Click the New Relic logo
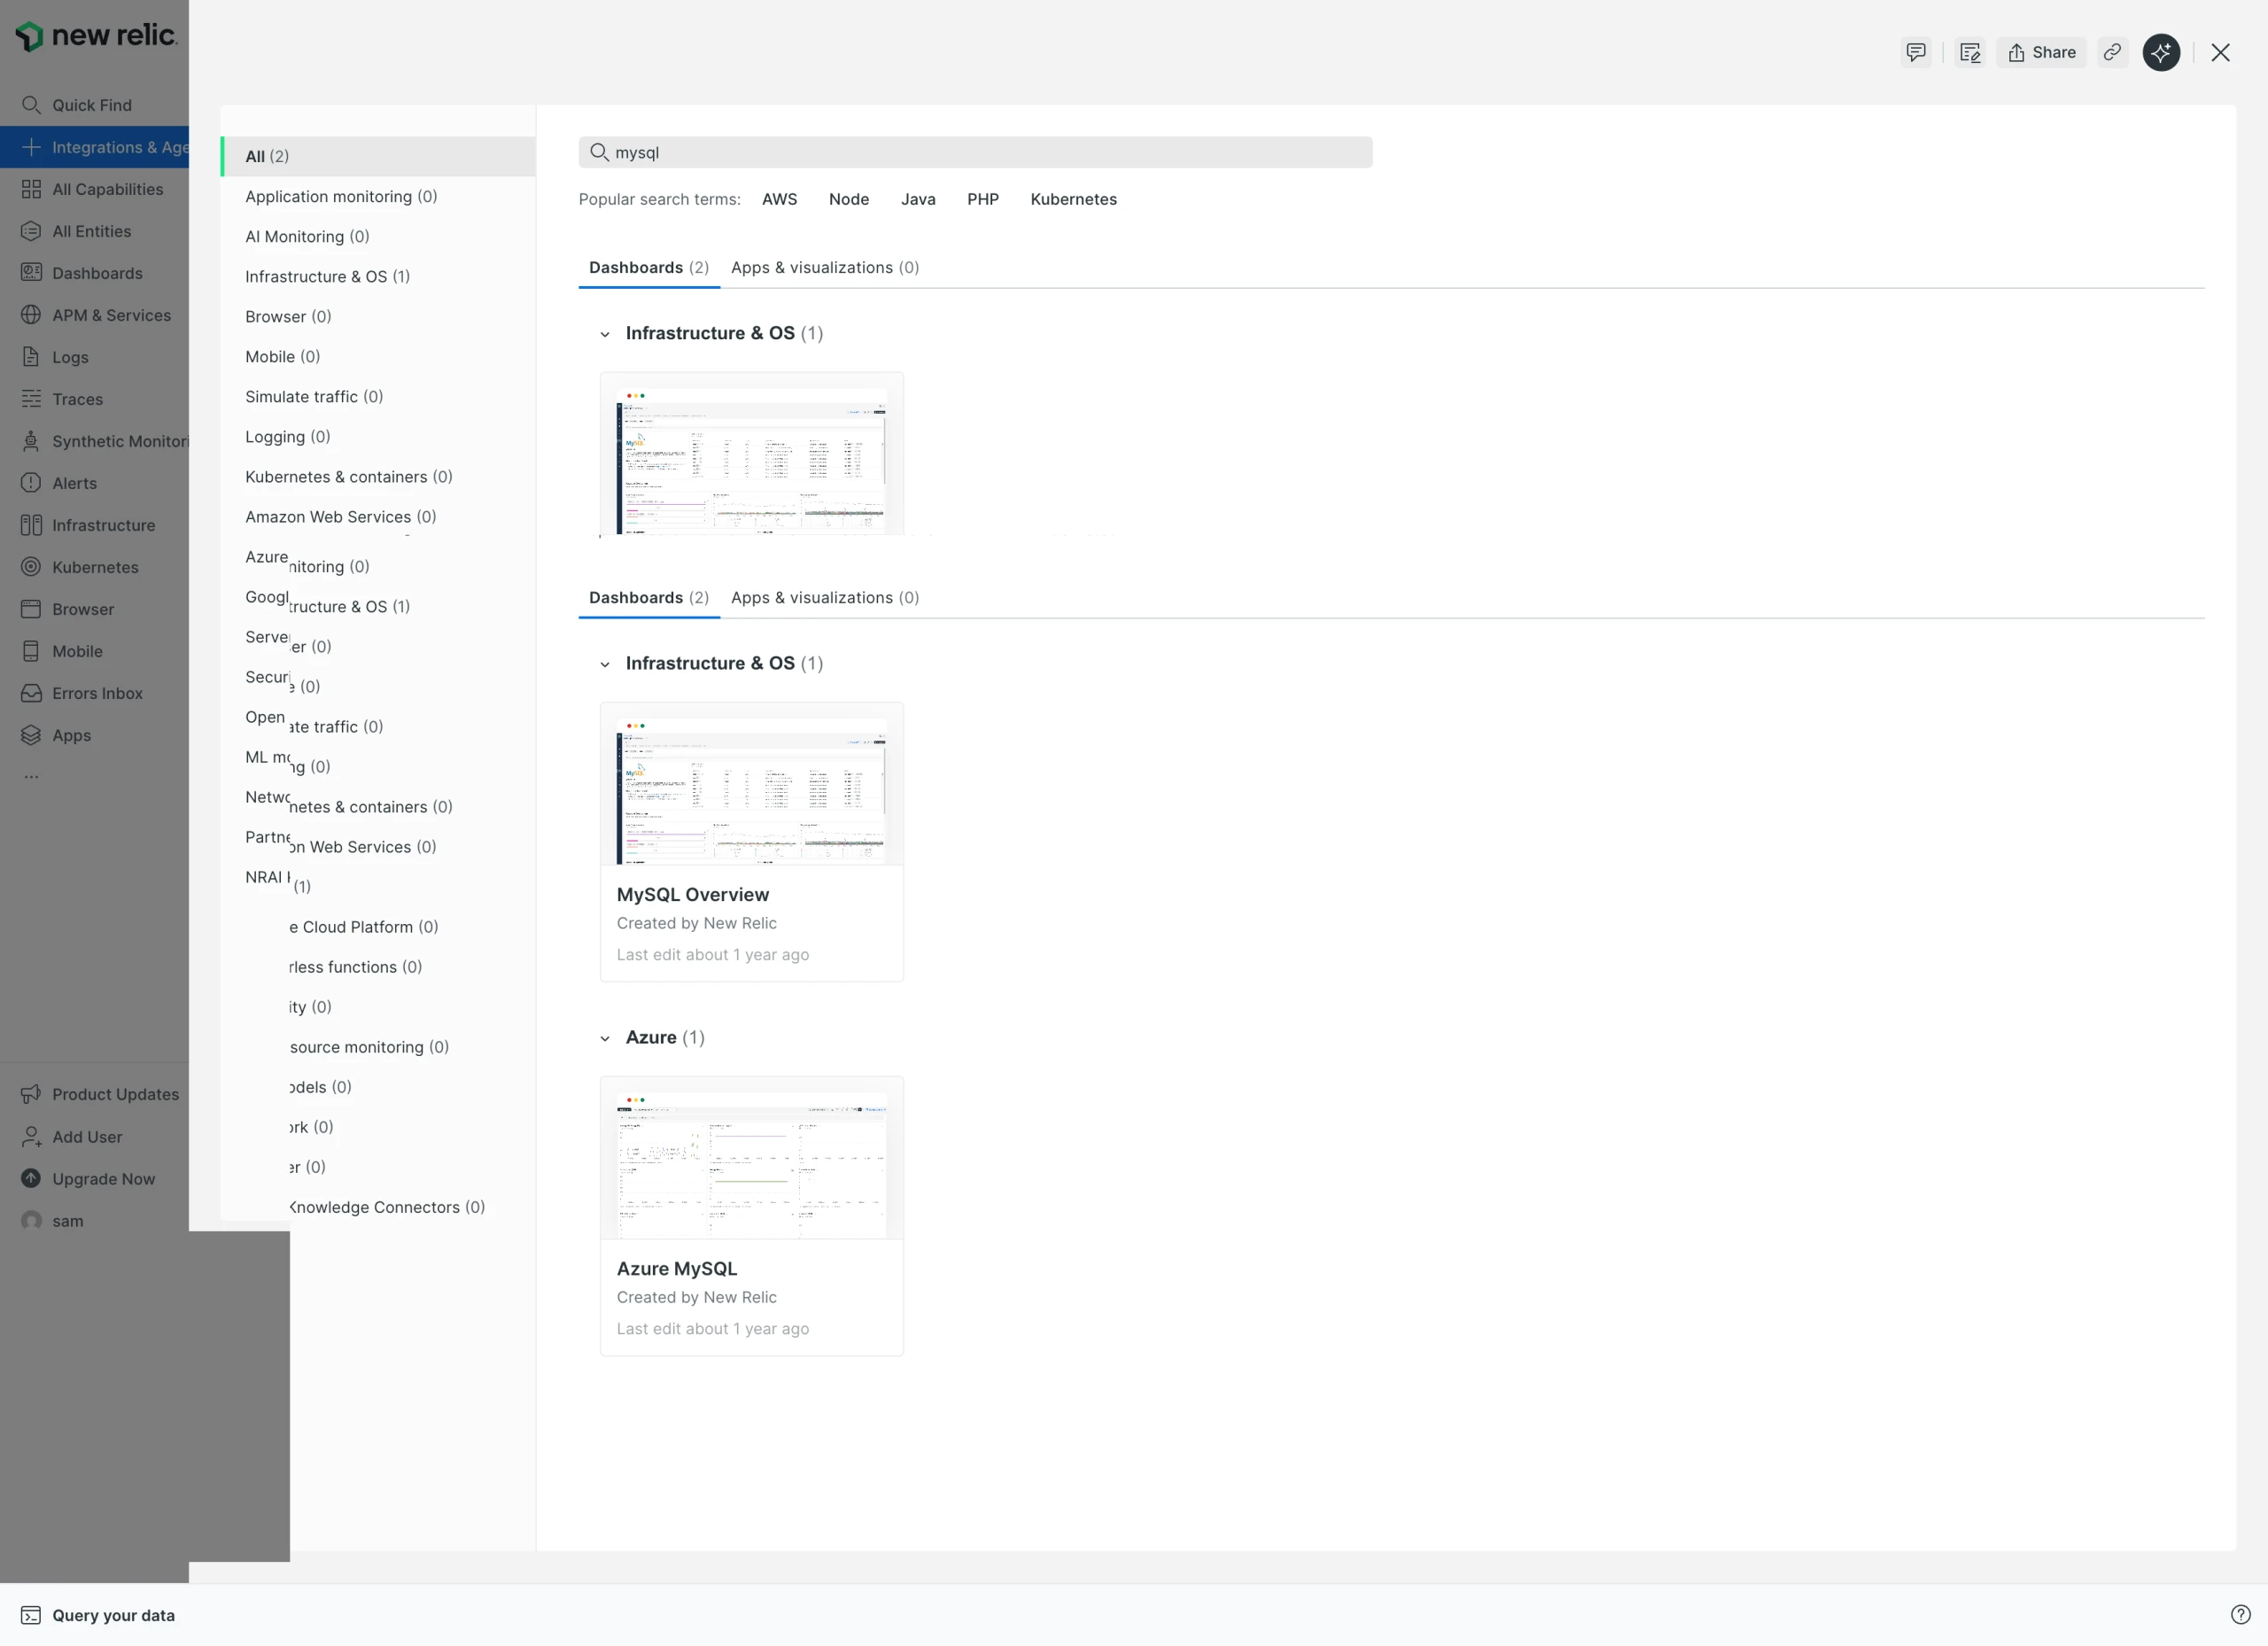The image size is (2268, 1646). tap(96, 36)
